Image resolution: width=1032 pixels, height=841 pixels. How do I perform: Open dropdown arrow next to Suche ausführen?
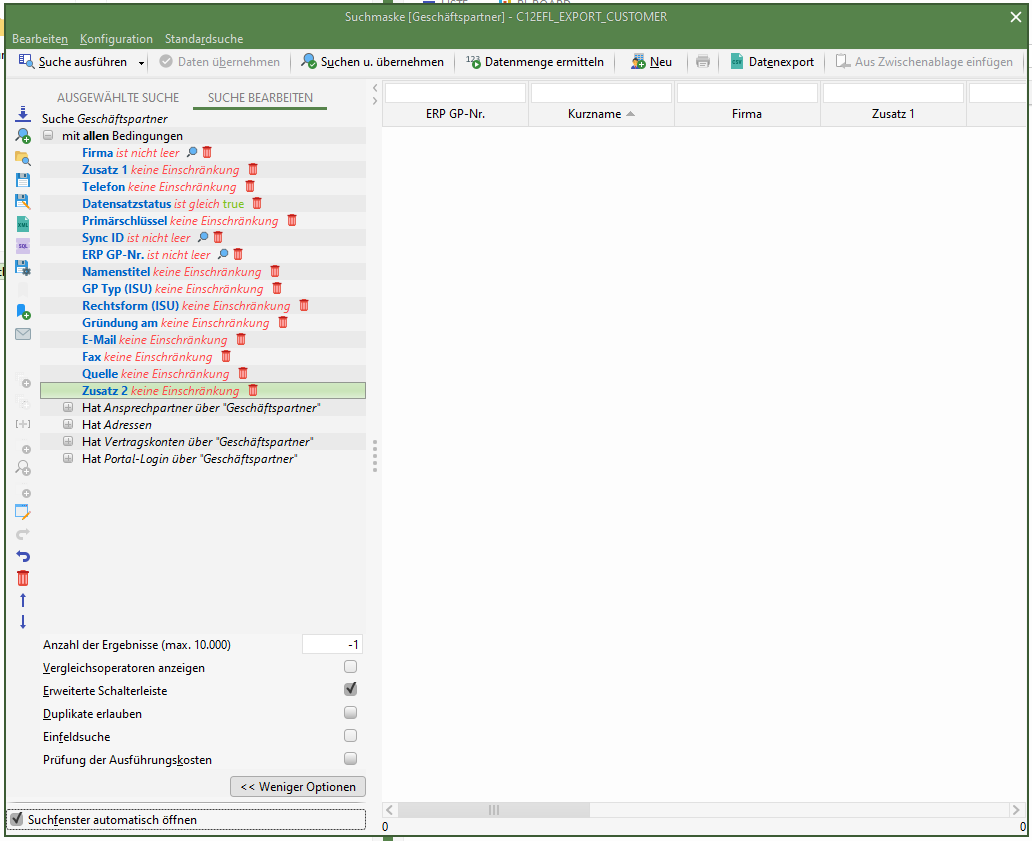[141, 63]
